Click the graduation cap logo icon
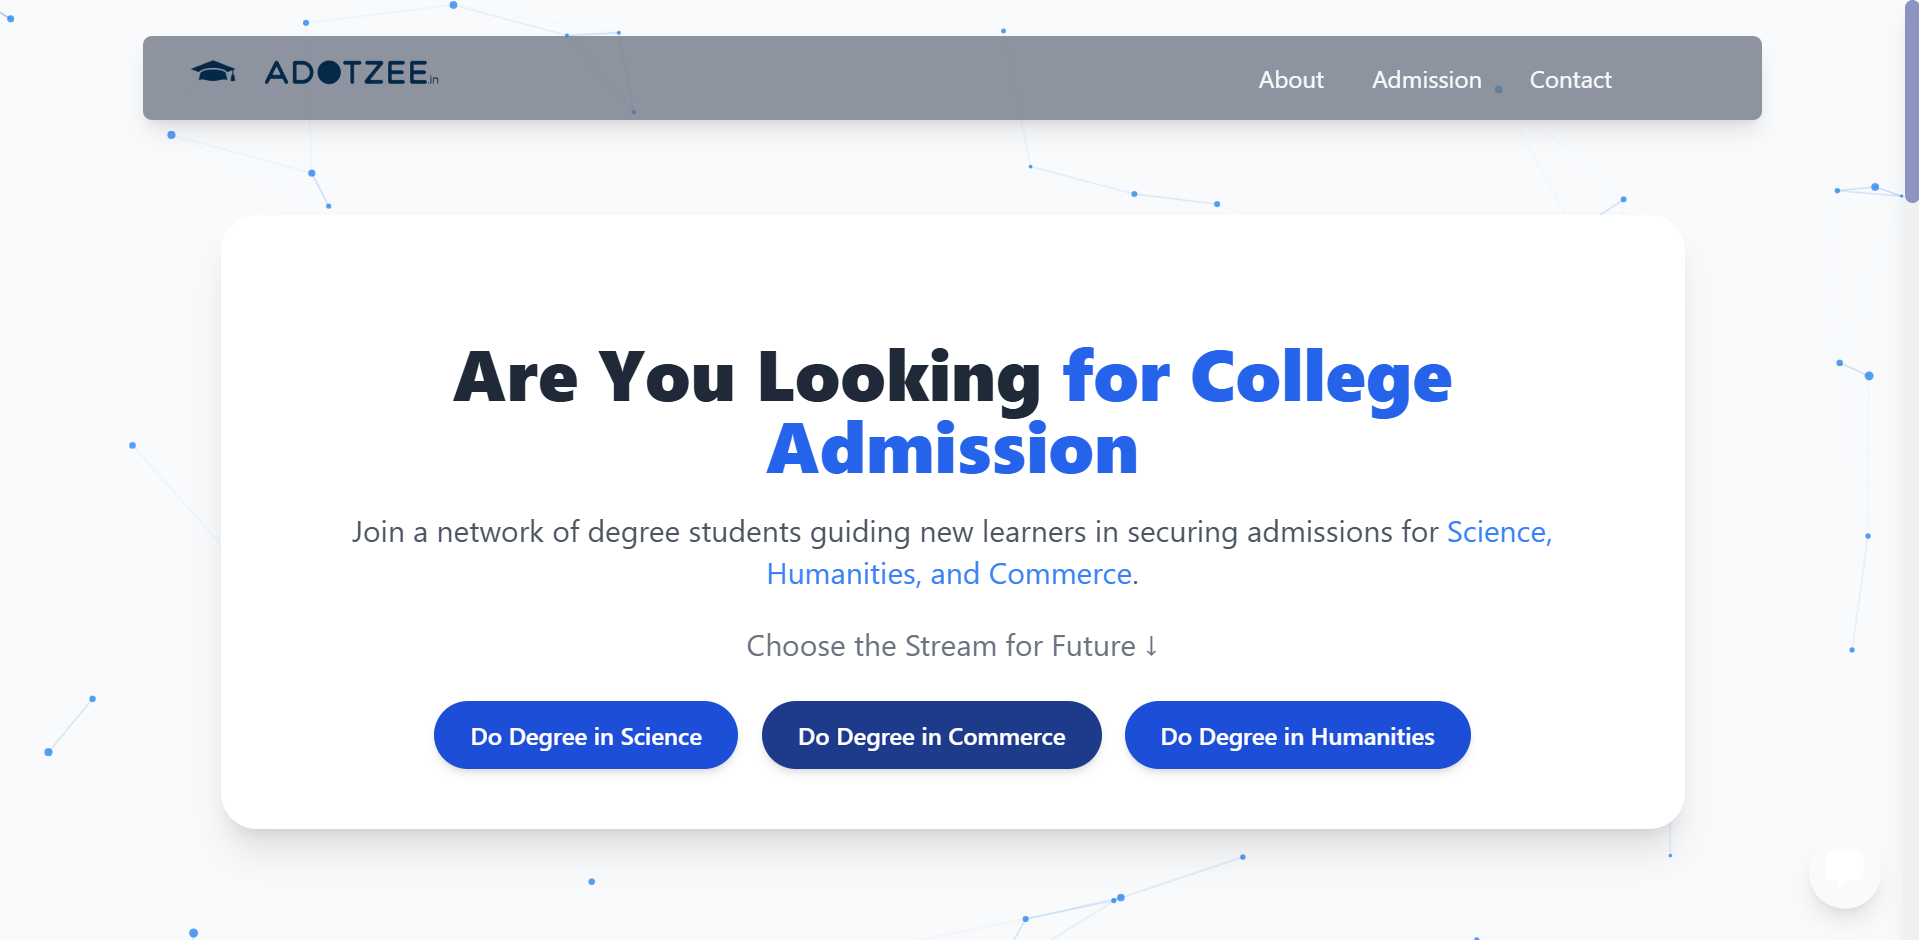This screenshot has height=940, width=1919. (213, 72)
